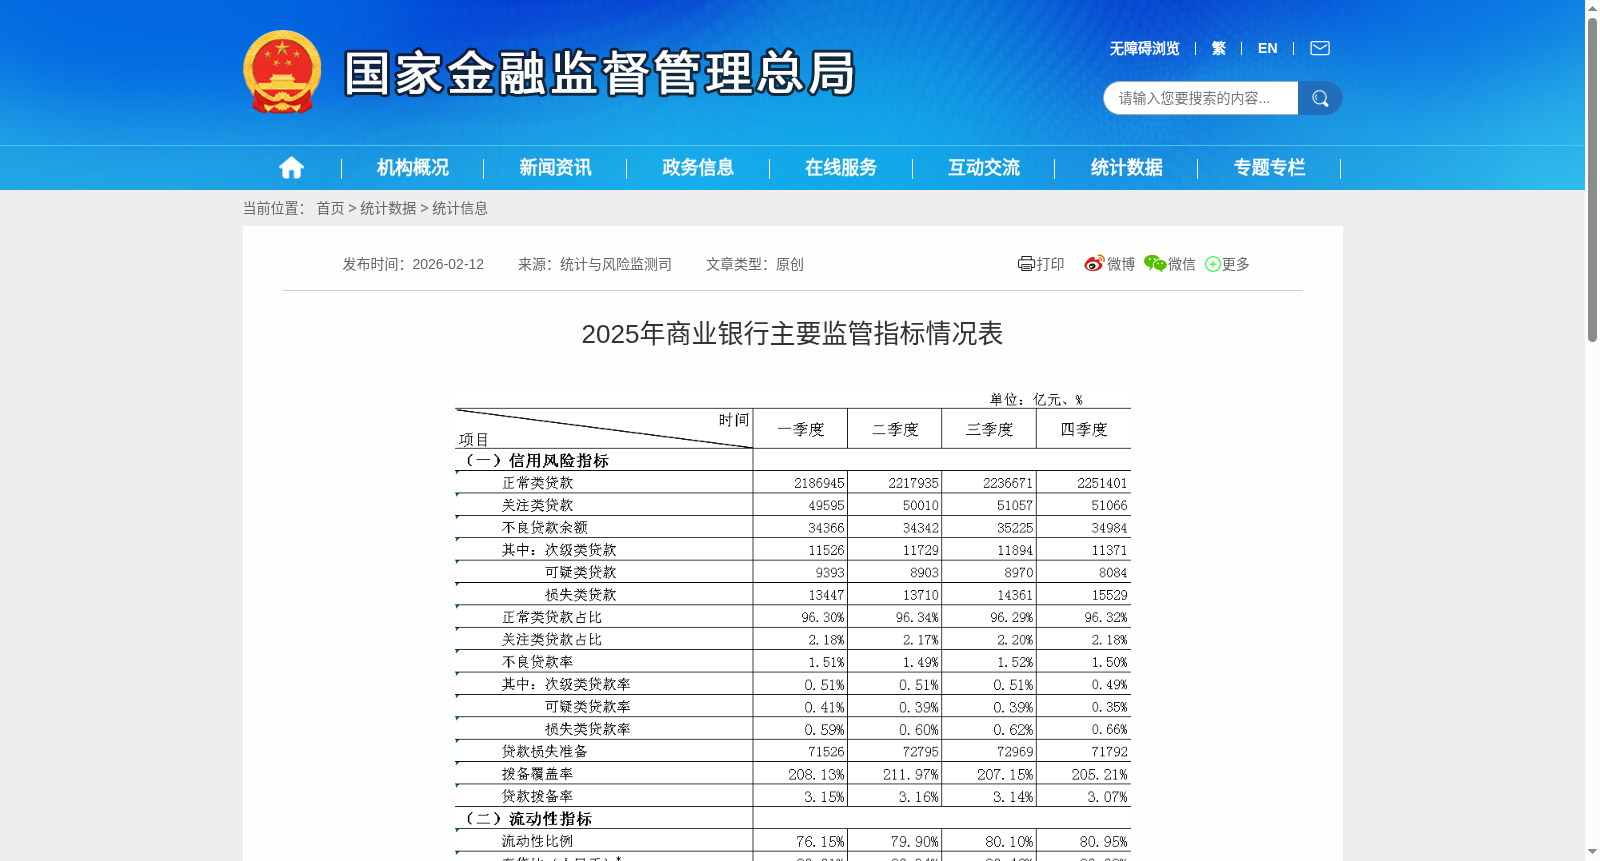1600x861 pixels.
Task: Click the 四季度 column header
Action: [x=1084, y=429]
